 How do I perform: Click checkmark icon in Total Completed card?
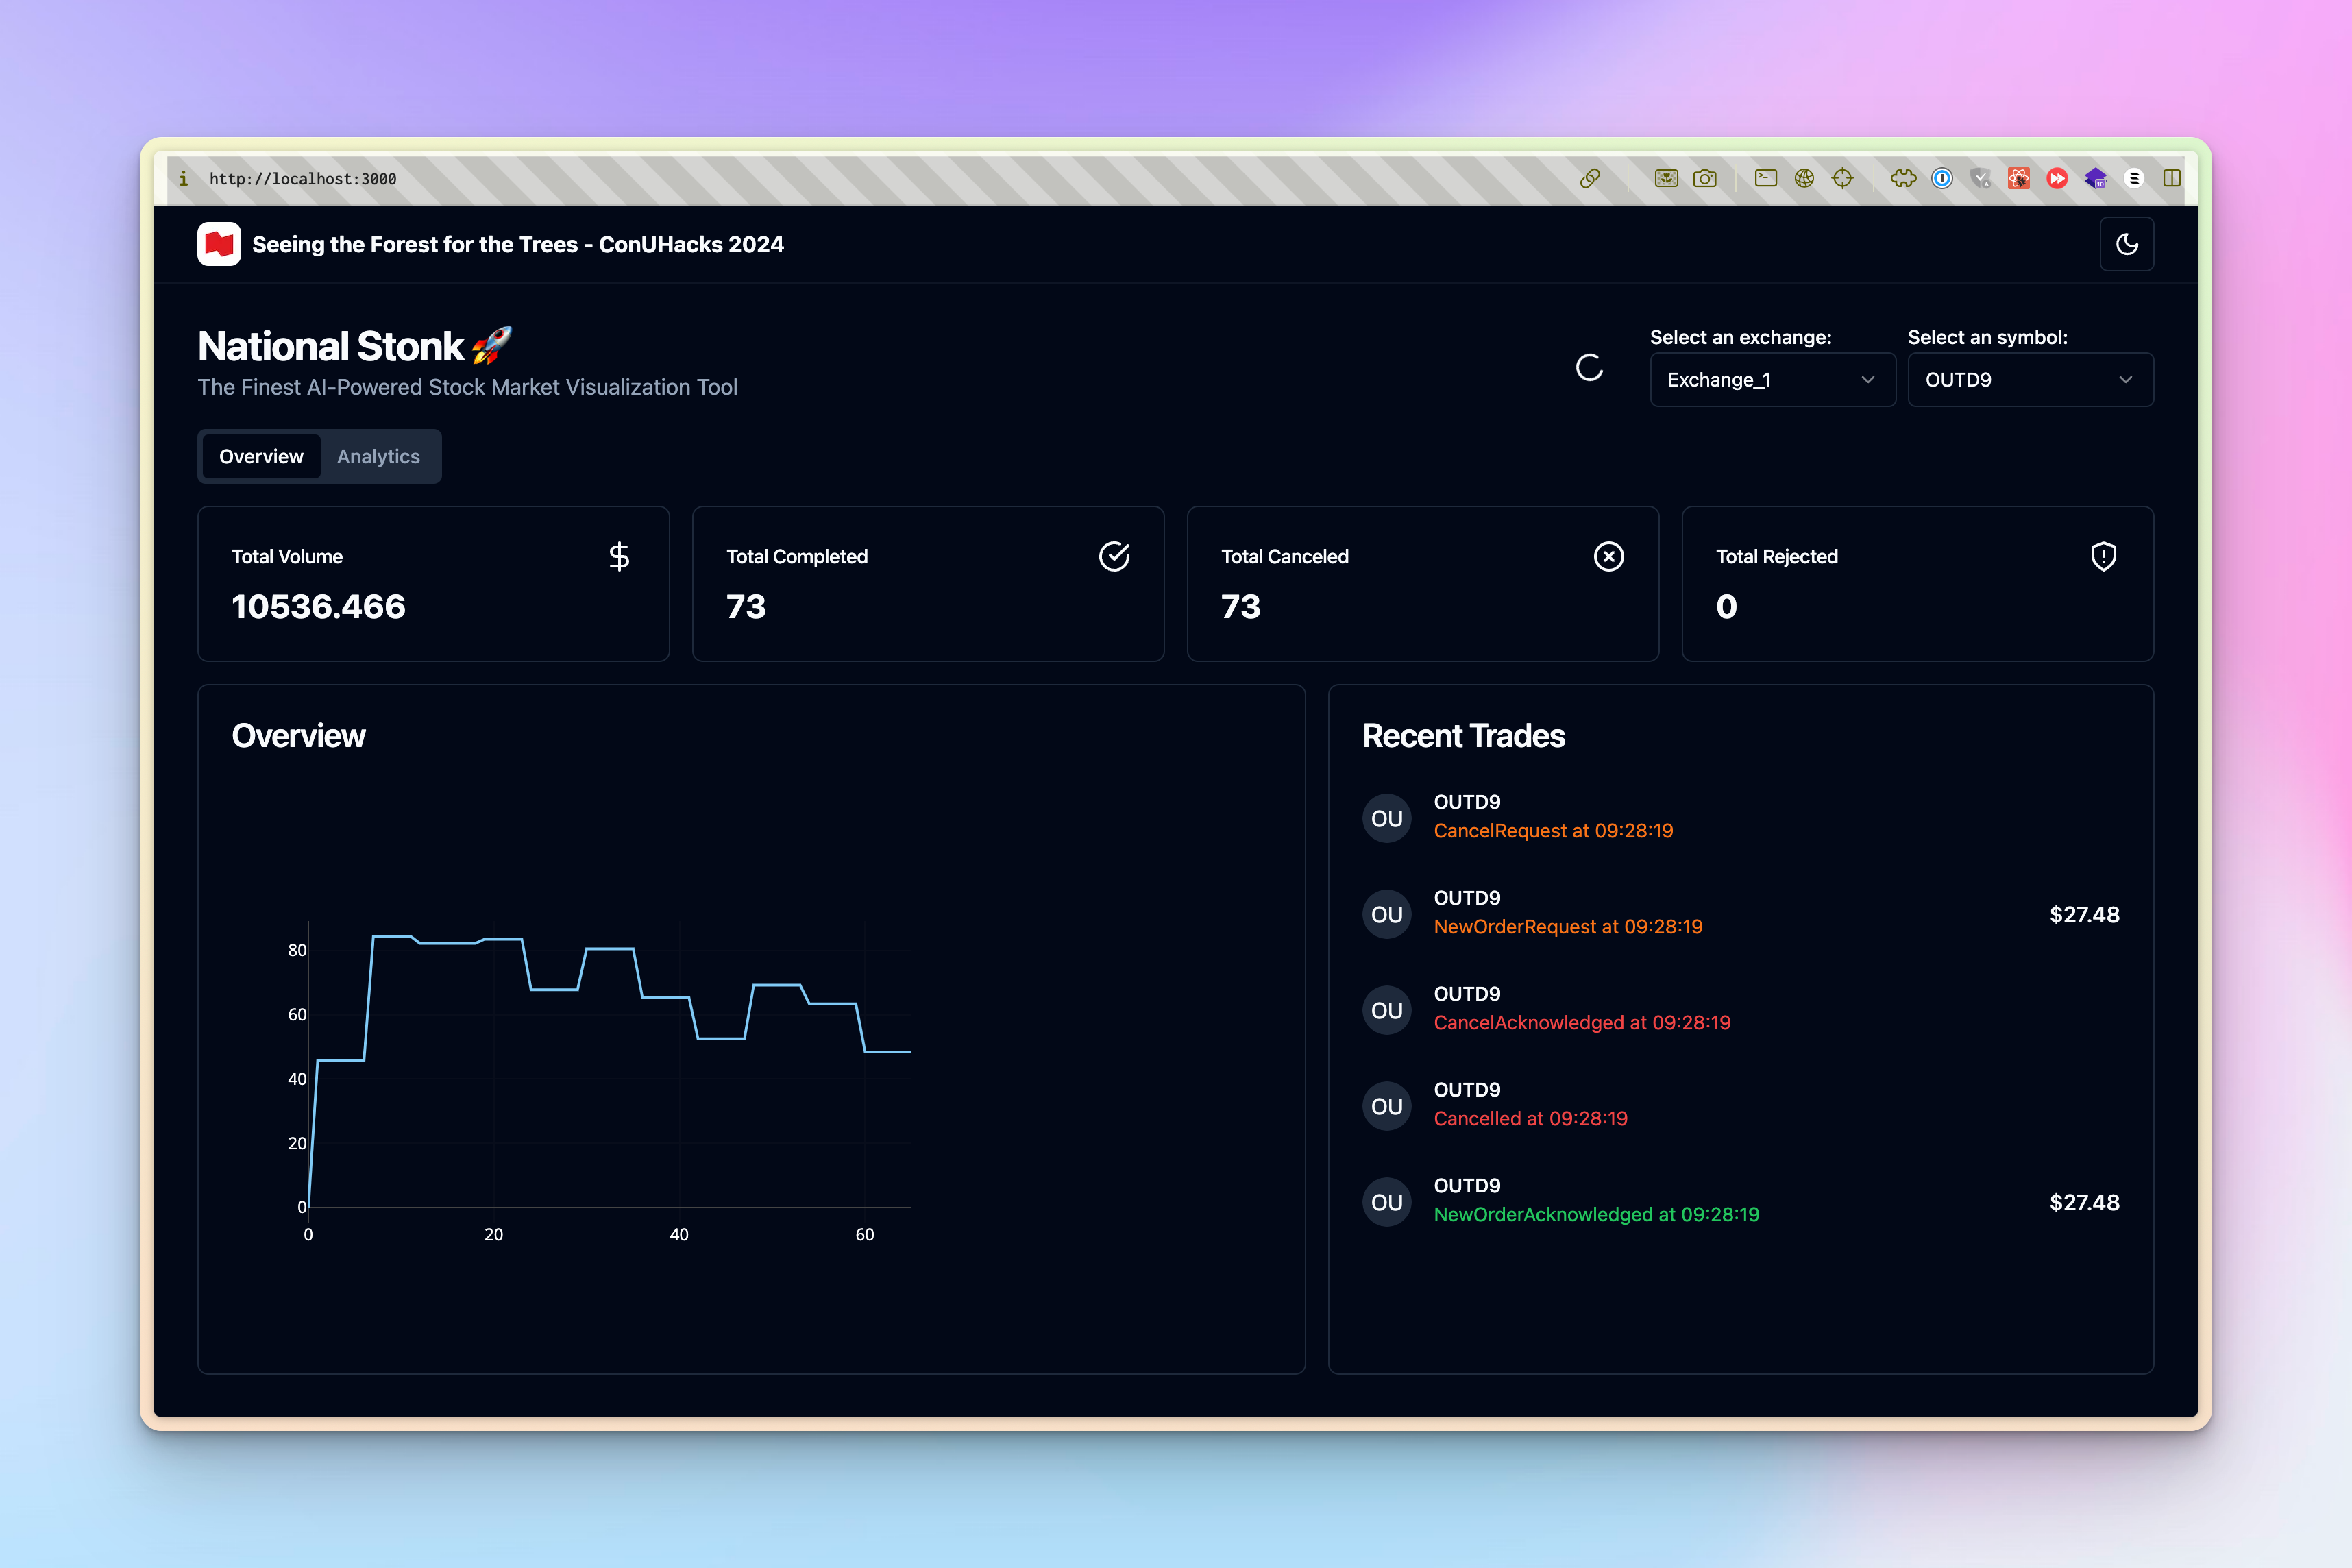pos(1114,556)
